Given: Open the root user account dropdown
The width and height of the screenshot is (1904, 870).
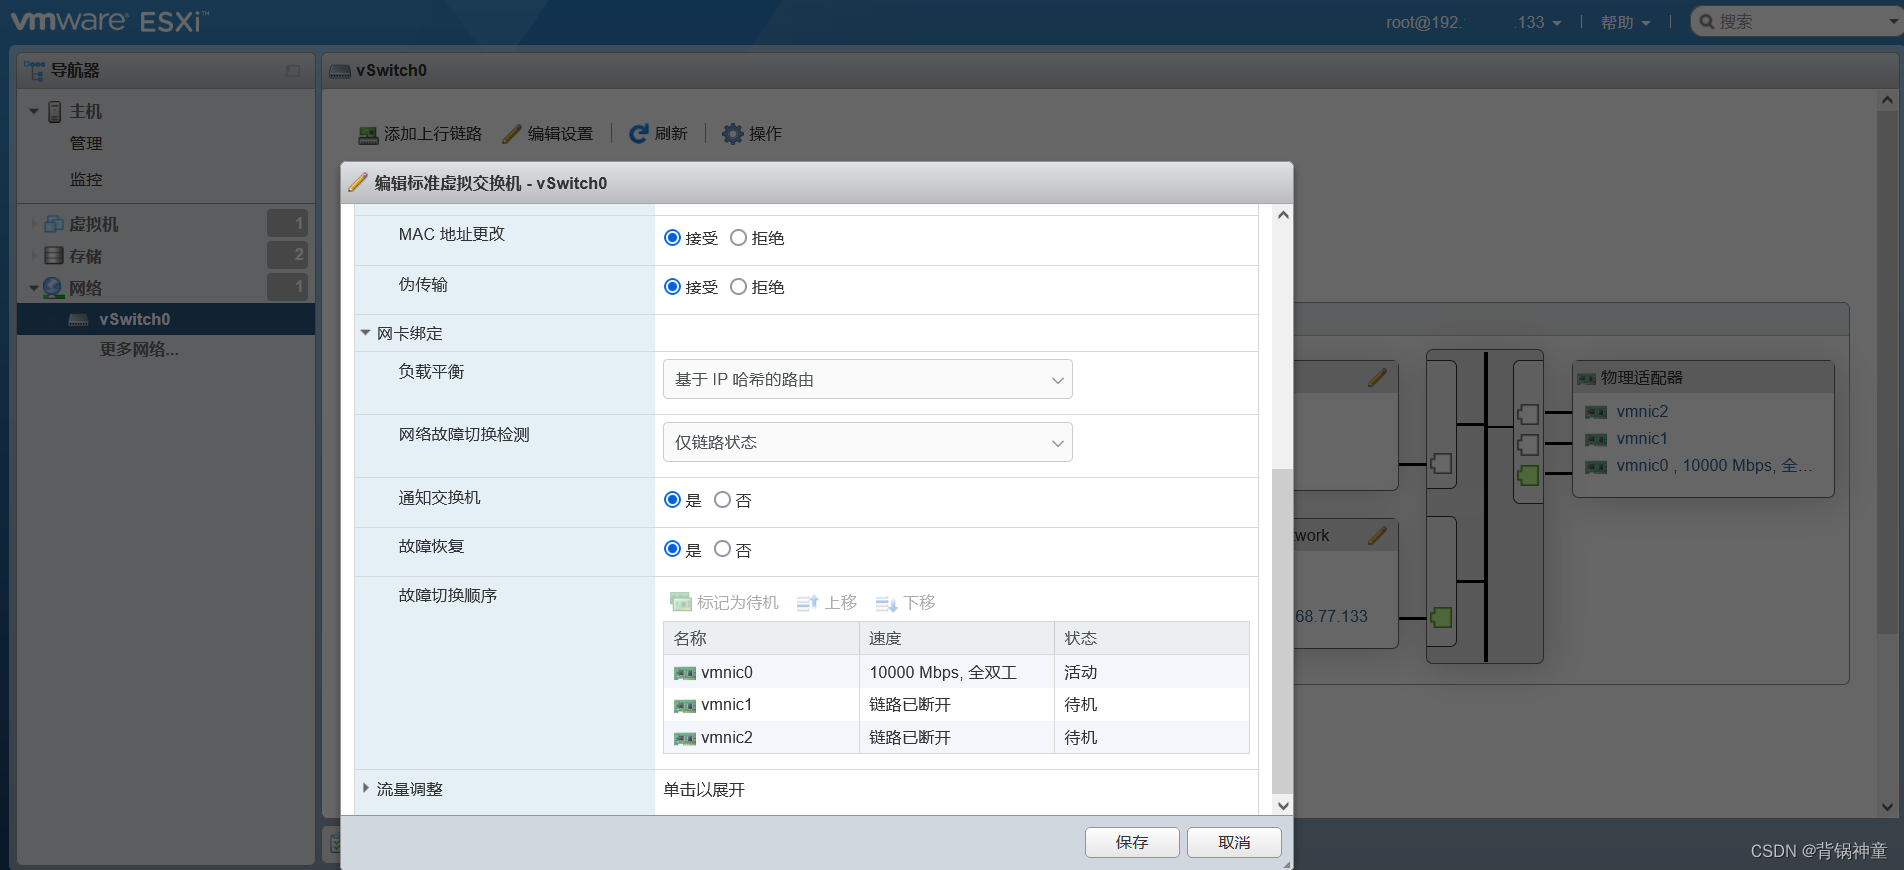Looking at the screenshot, I should pos(1473,22).
